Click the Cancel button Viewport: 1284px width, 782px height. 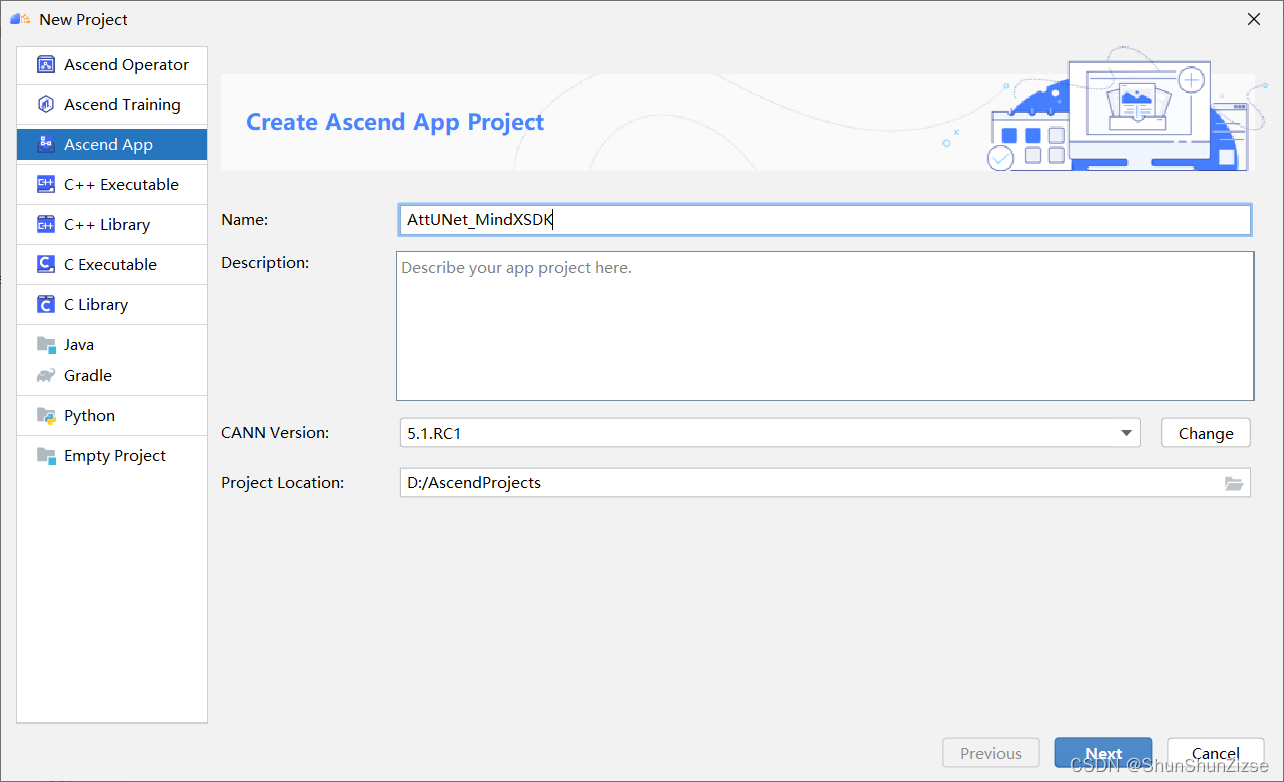coord(1215,754)
